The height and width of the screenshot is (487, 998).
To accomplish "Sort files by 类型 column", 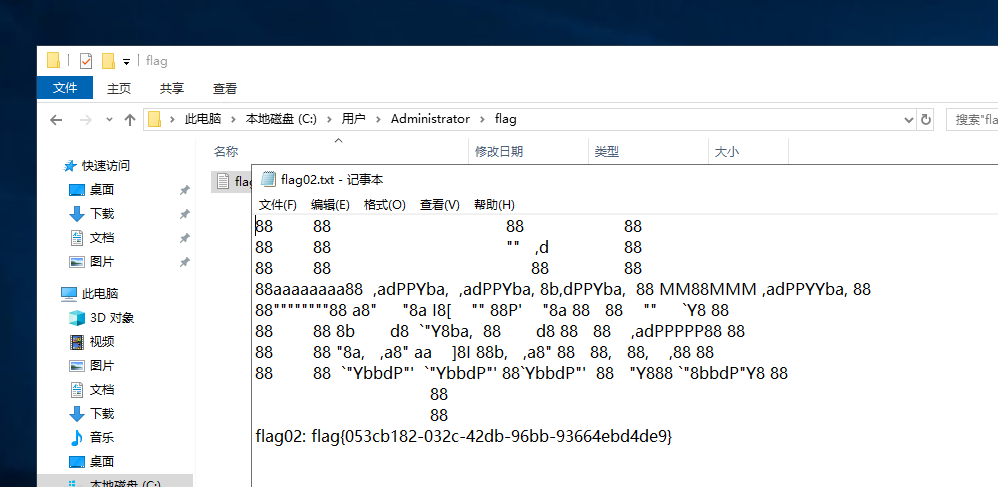I will [607, 152].
